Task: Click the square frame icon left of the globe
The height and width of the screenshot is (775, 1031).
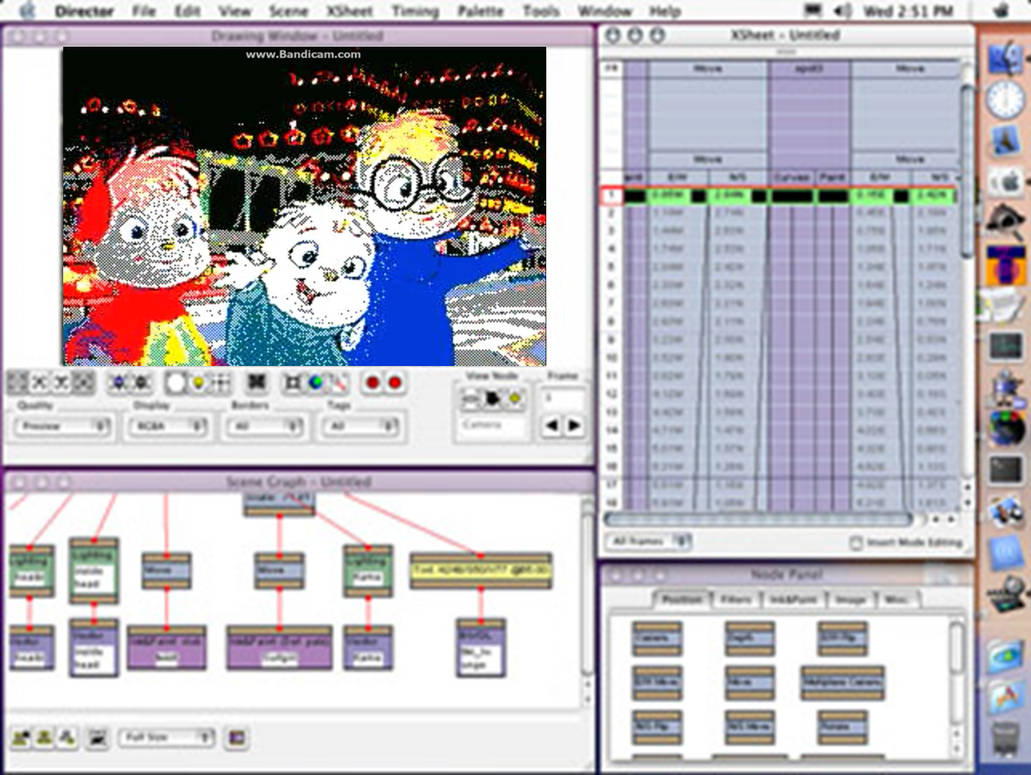Action: click(293, 383)
